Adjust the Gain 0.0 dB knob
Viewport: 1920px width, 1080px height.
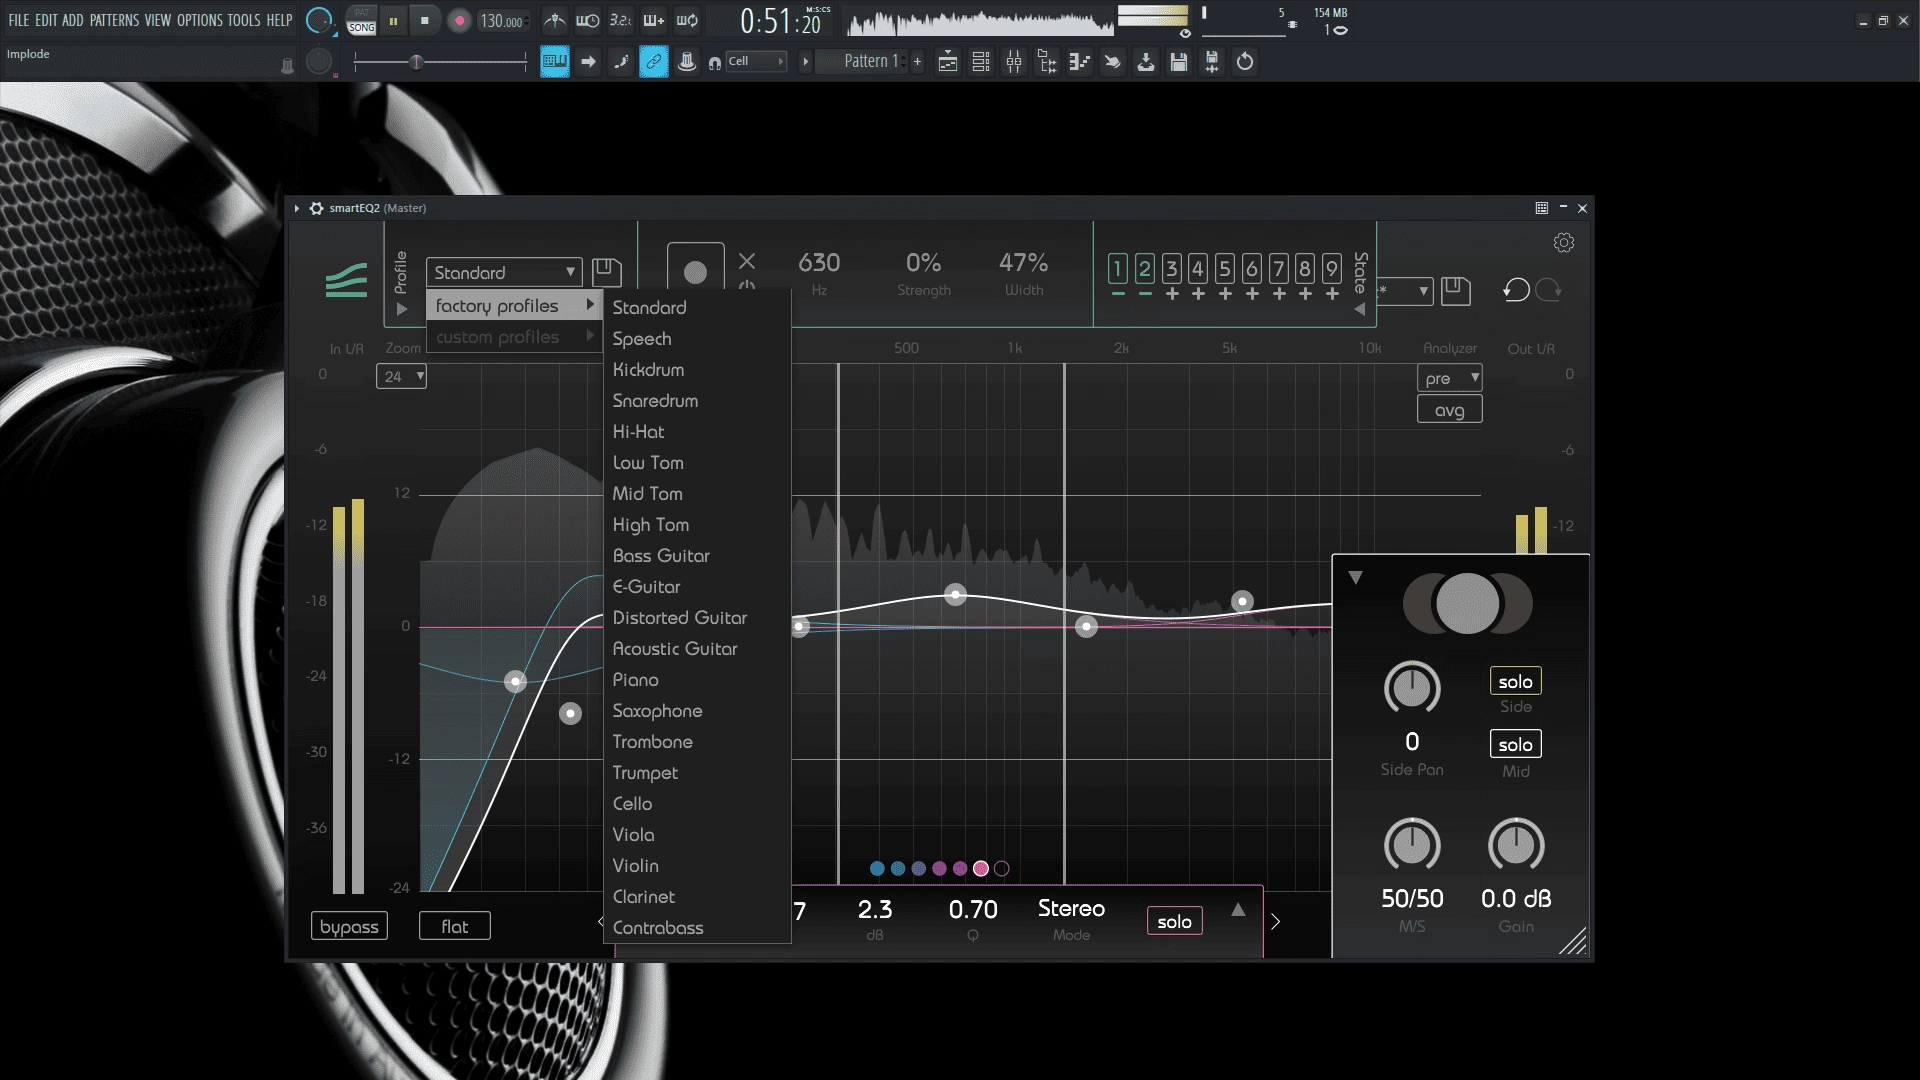1516,845
